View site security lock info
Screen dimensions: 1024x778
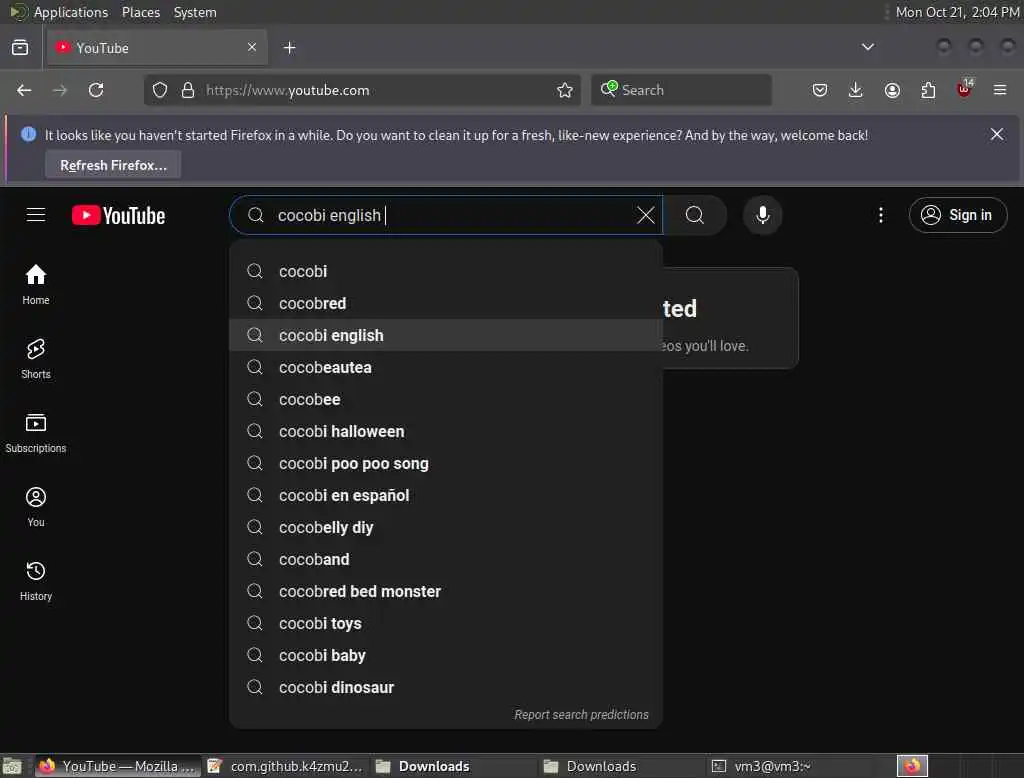point(188,90)
